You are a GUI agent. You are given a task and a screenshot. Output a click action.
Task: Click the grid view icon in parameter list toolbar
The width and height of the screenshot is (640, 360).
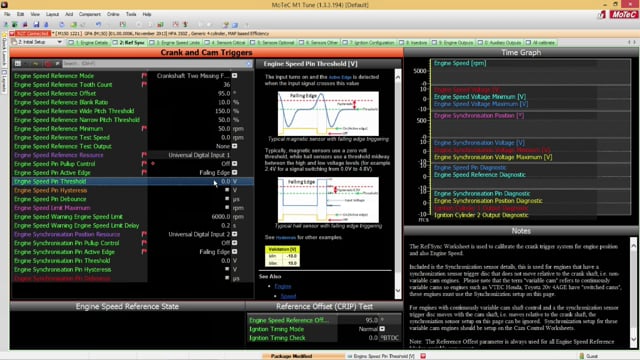click(18, 64)
